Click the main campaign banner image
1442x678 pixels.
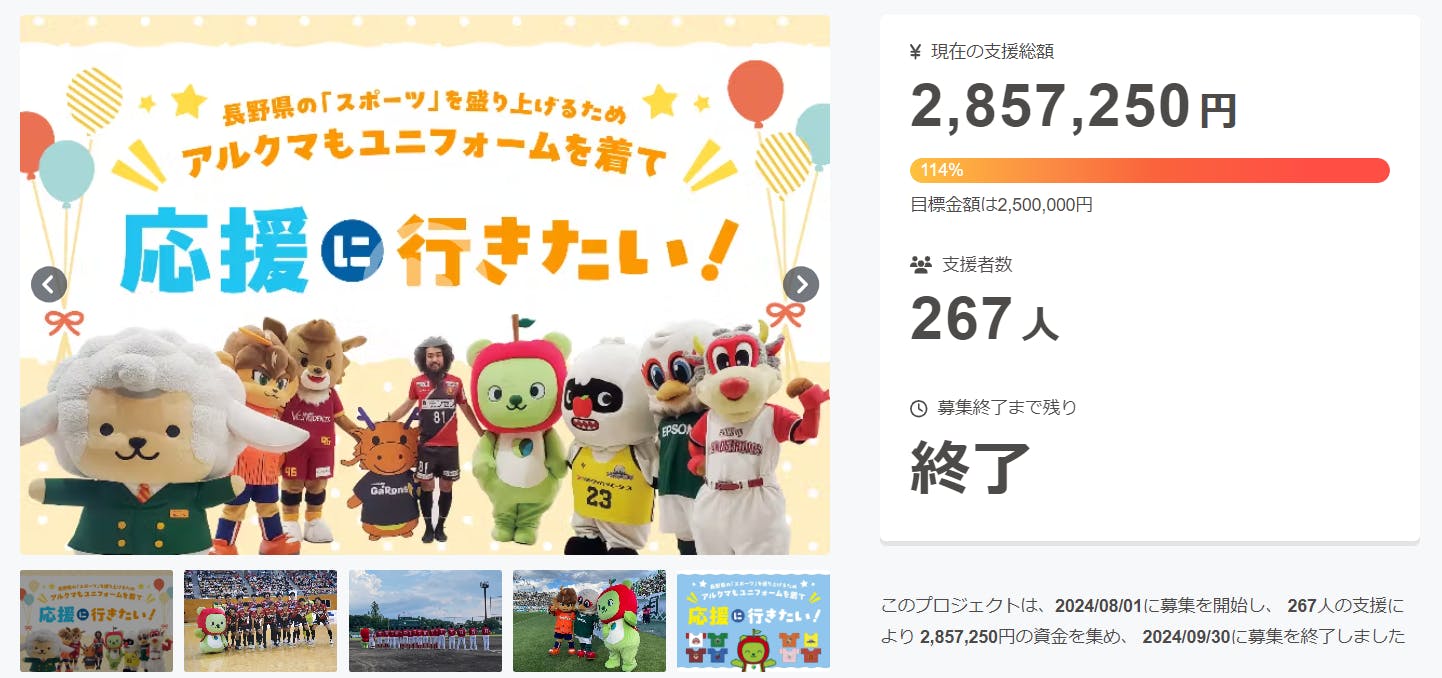point(425,284)
